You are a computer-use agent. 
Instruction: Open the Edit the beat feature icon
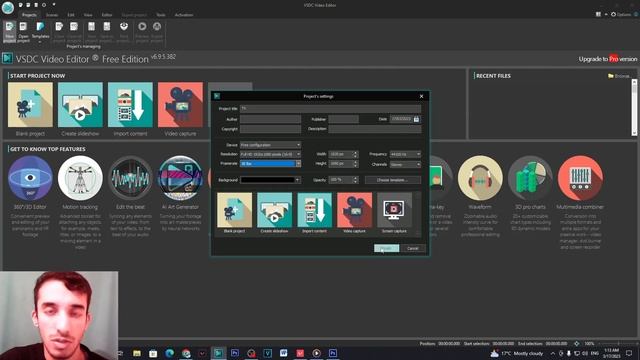point(130,178)
